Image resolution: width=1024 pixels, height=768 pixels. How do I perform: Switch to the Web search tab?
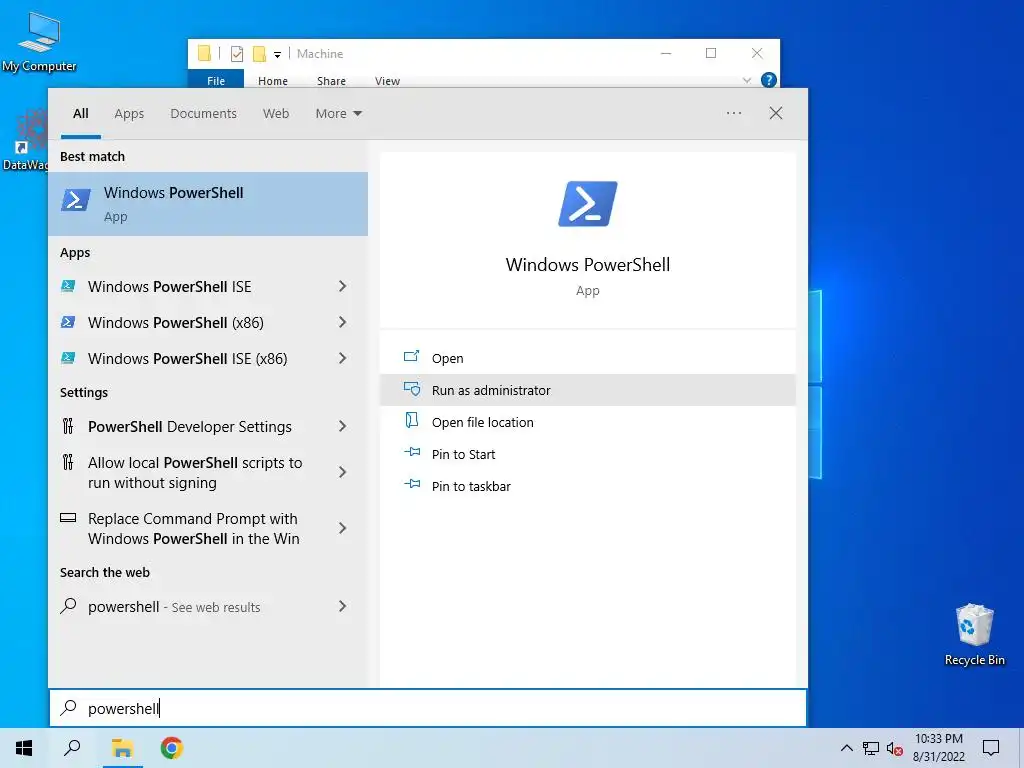coord(276,114)
